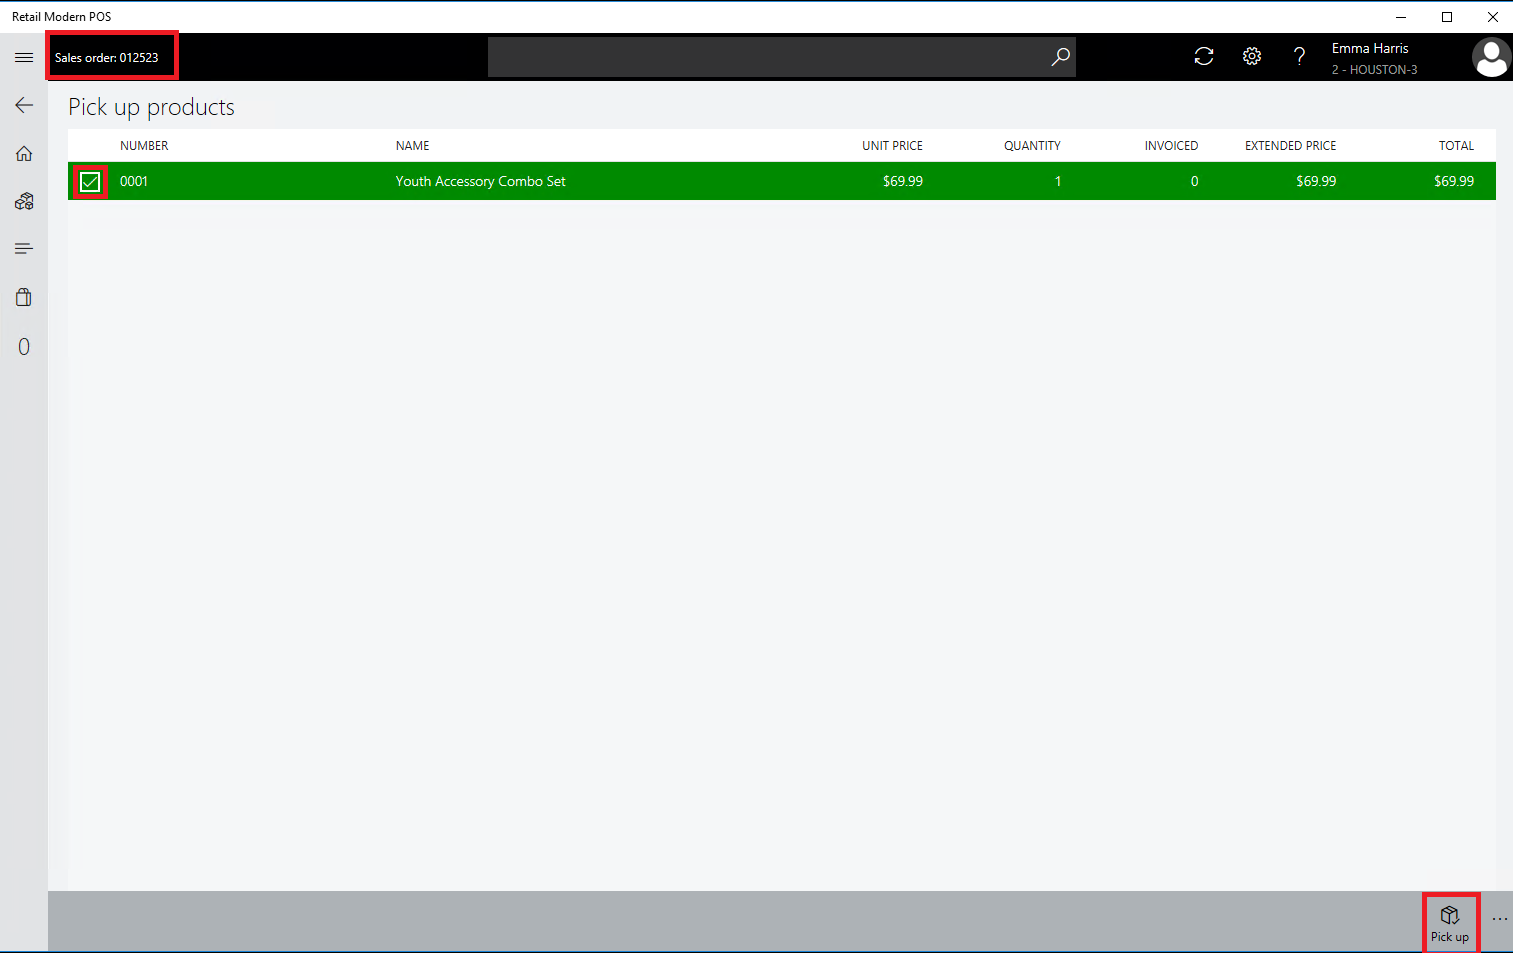Close the Retail Modern POS window
Viewport: 1513px width, 953px height.
[1493, 17]
